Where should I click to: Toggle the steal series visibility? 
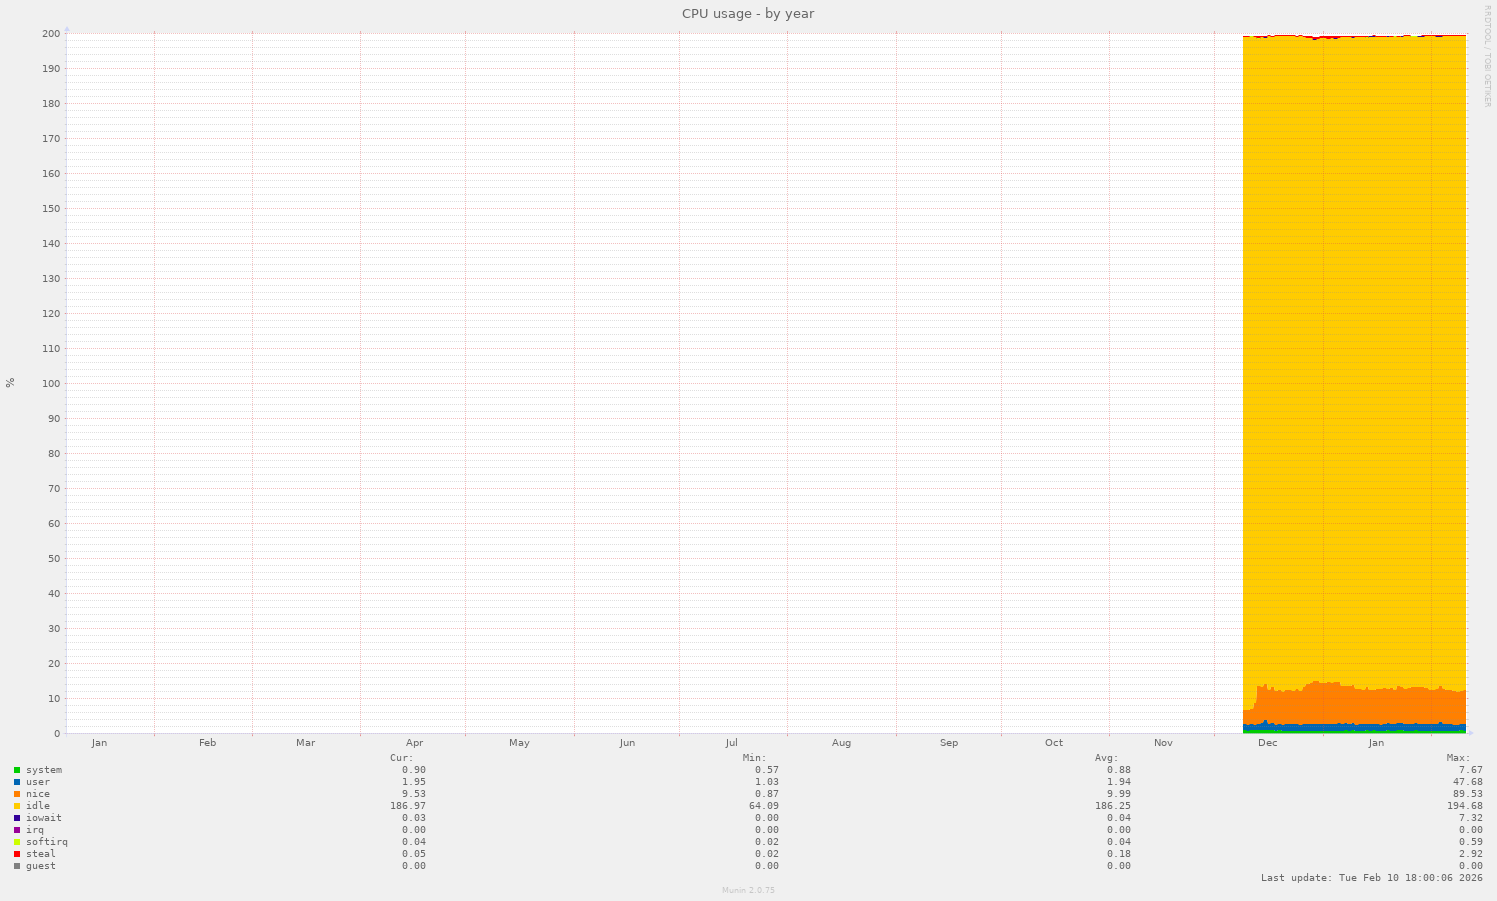(x=42, y=854)
